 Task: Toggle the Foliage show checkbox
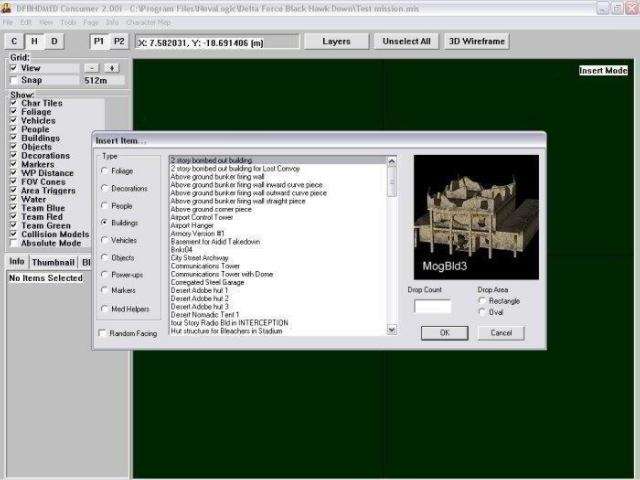[x=12, y=112]
